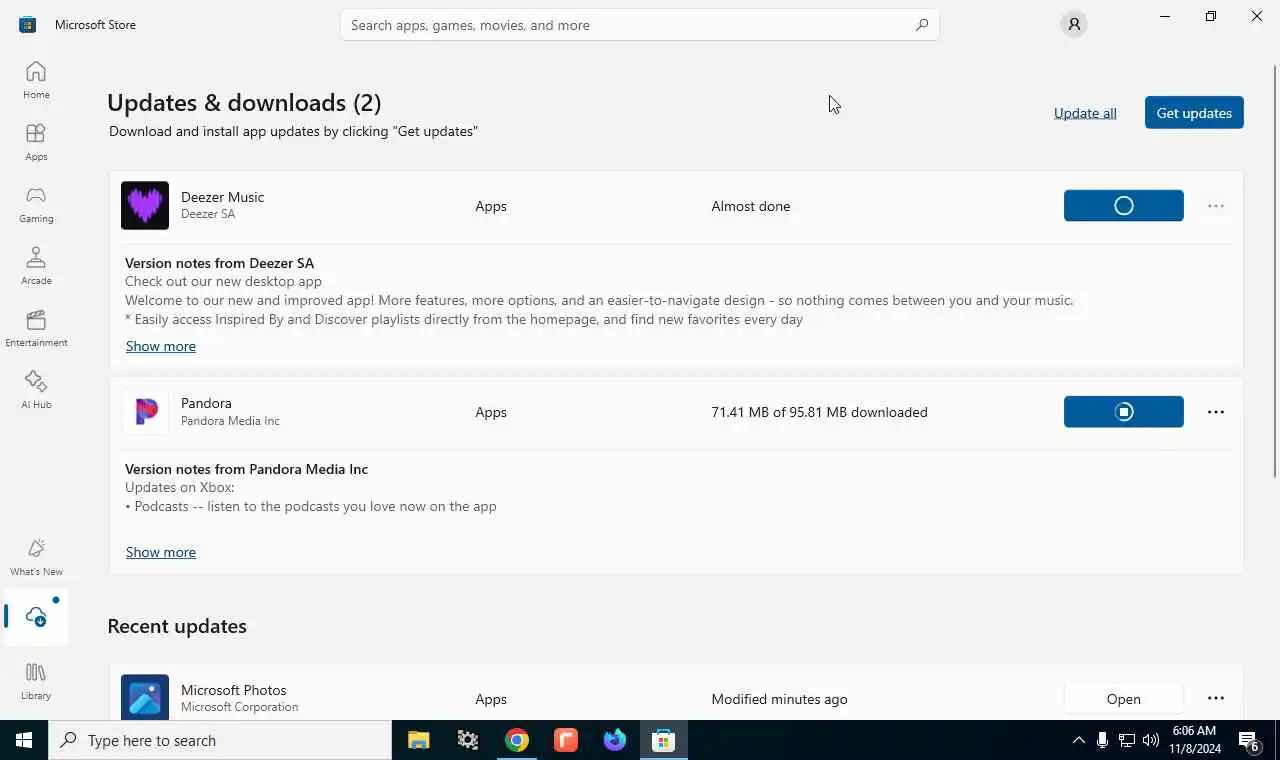
Task: Pause the Pandora download
Action: click(1124, 412)
